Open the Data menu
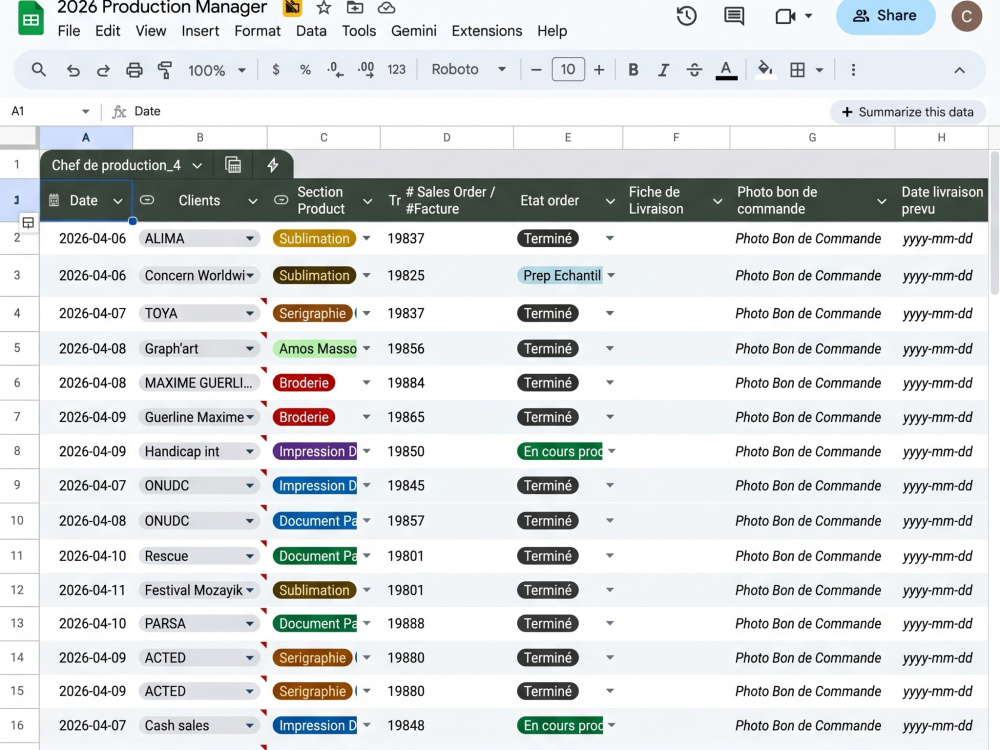 click(311, 31)
